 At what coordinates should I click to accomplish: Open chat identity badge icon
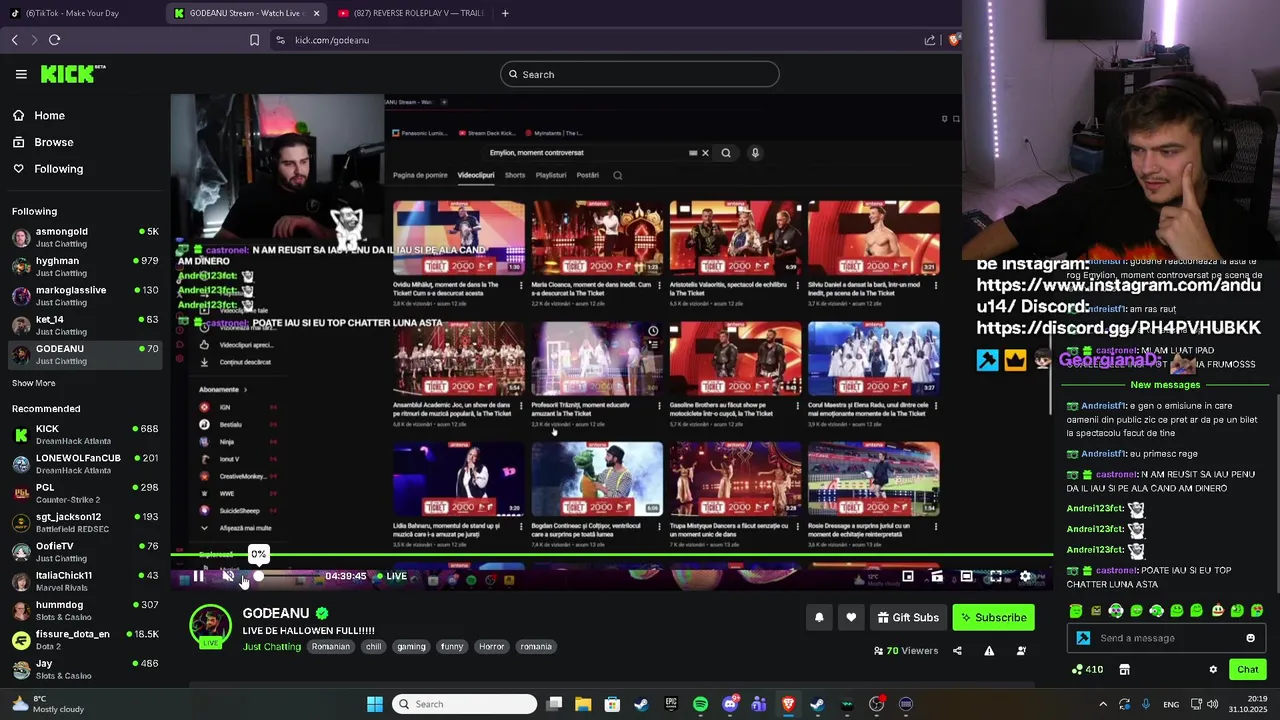1083,638
